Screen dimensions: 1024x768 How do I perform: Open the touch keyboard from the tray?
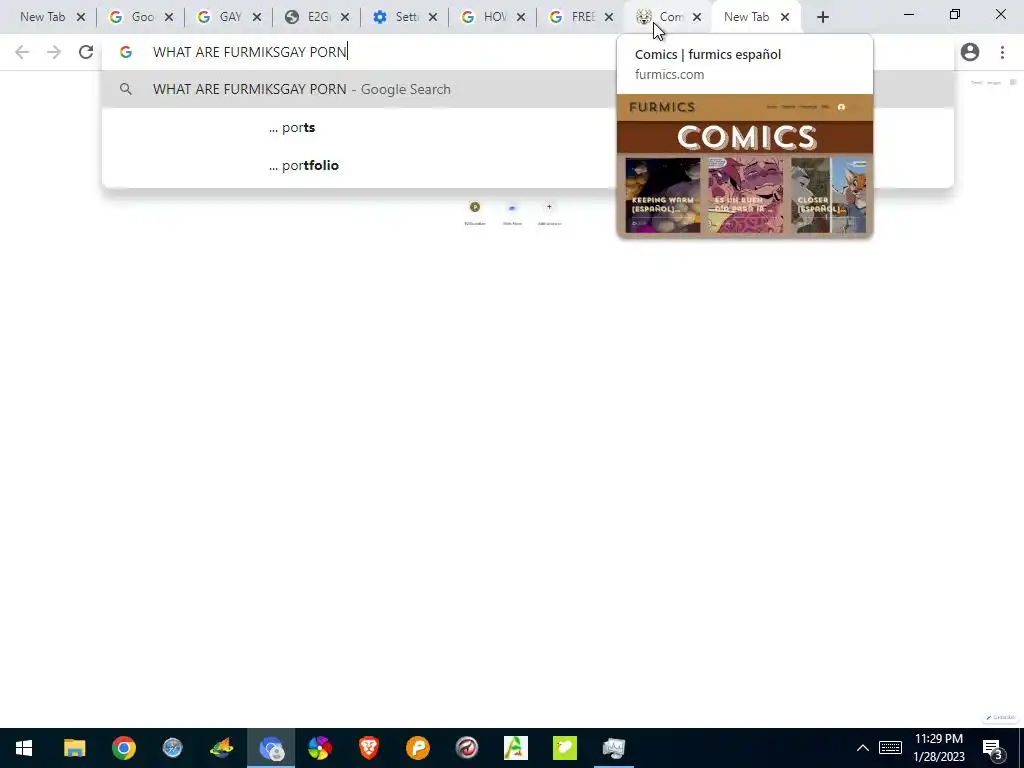890,748
